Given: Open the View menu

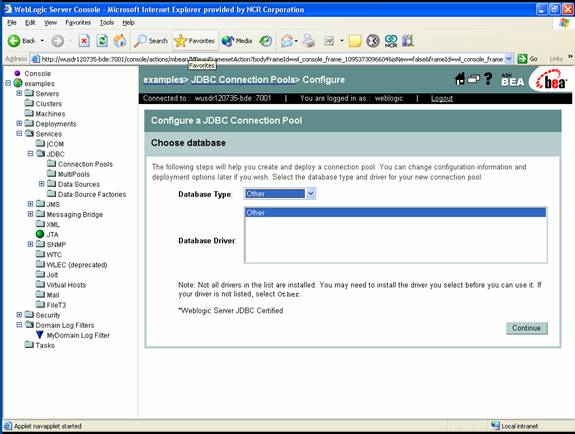Looking at the screenshot, I should click(50, 23).
